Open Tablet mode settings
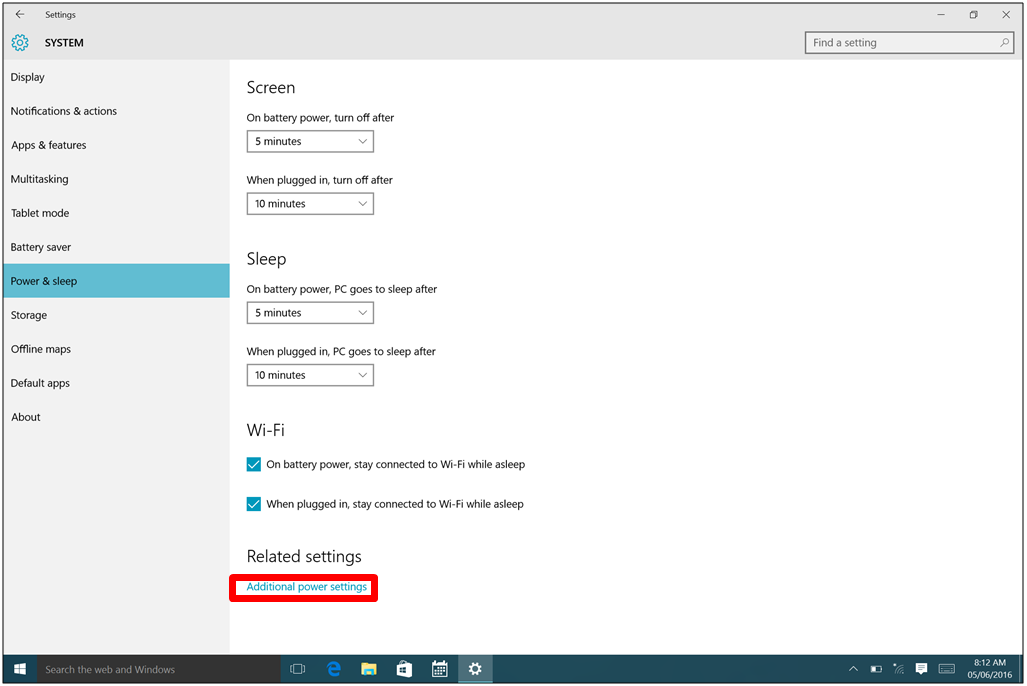The image size is (1027, 686). click(117, 214)
